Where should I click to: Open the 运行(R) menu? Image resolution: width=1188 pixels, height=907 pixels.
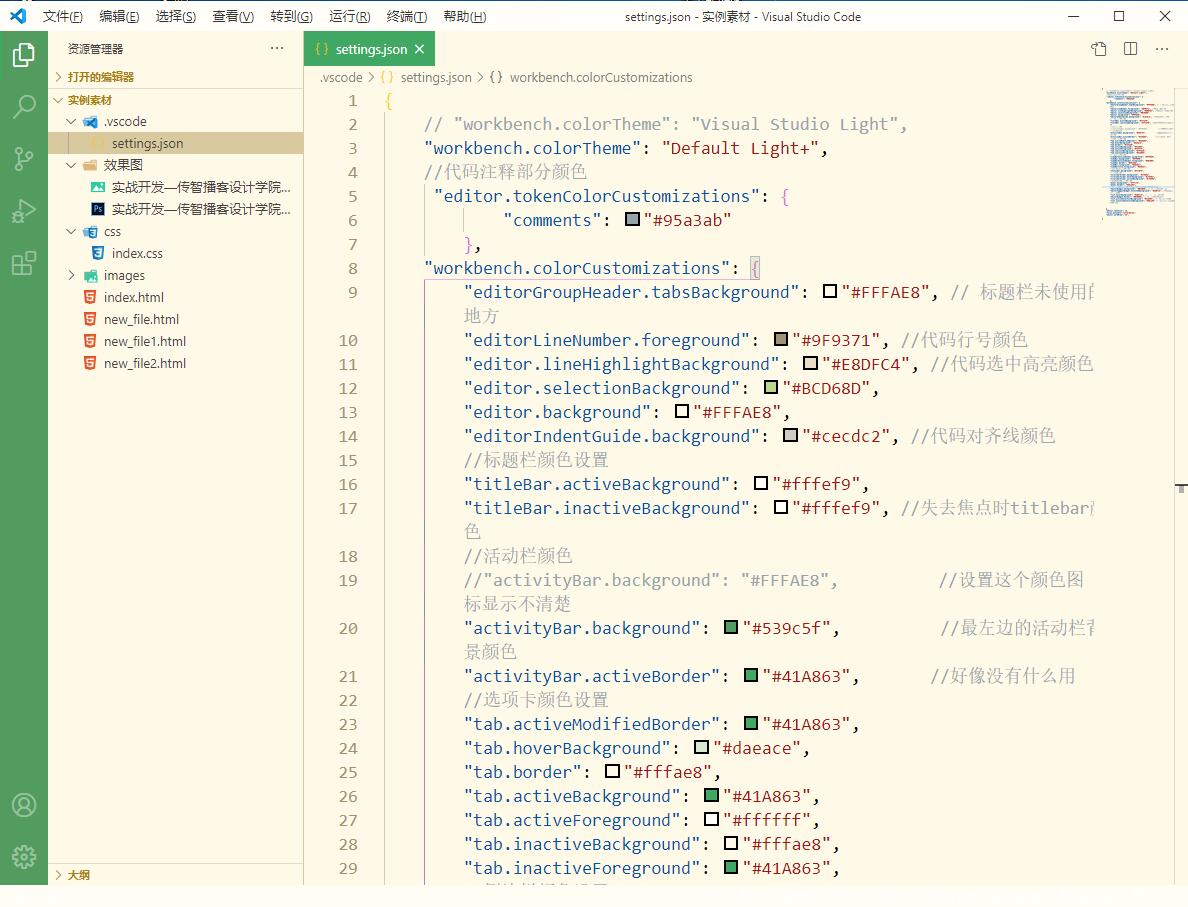[349, 16]
